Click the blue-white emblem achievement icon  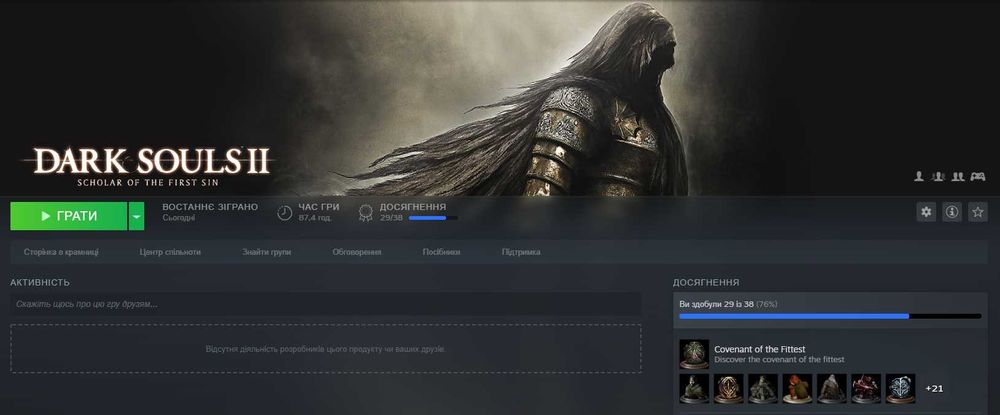(x=901, y=389)
